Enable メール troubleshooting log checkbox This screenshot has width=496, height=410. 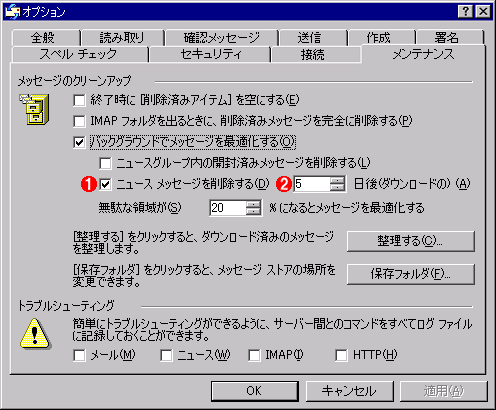(79, 355)
